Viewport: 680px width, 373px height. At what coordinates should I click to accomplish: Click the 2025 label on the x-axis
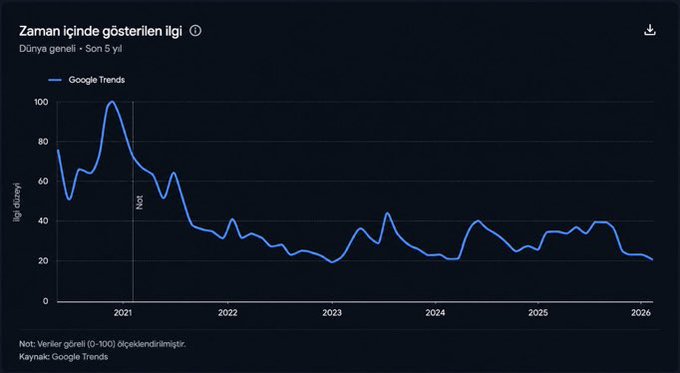click(x=538, y=313)
